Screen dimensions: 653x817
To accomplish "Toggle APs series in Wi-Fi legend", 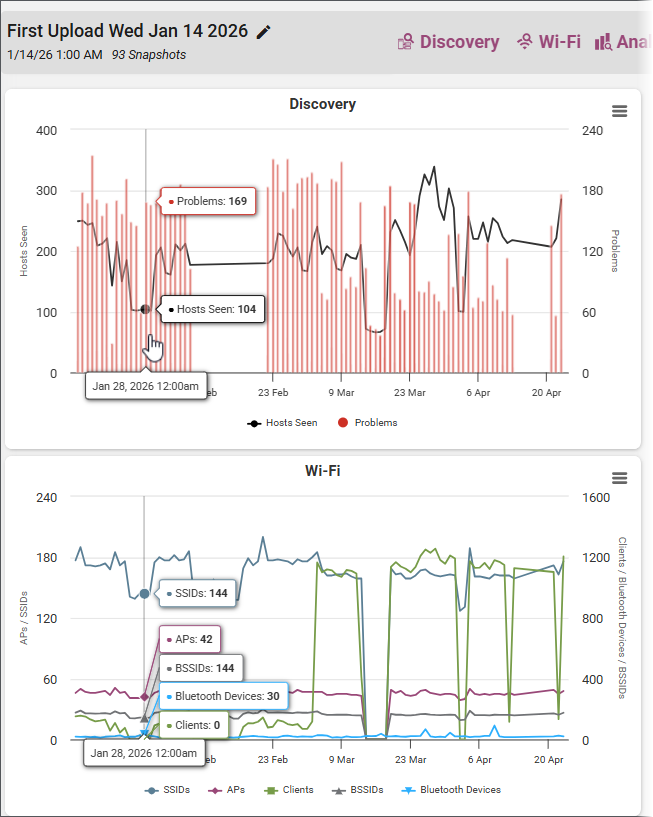I will point(226,790).
